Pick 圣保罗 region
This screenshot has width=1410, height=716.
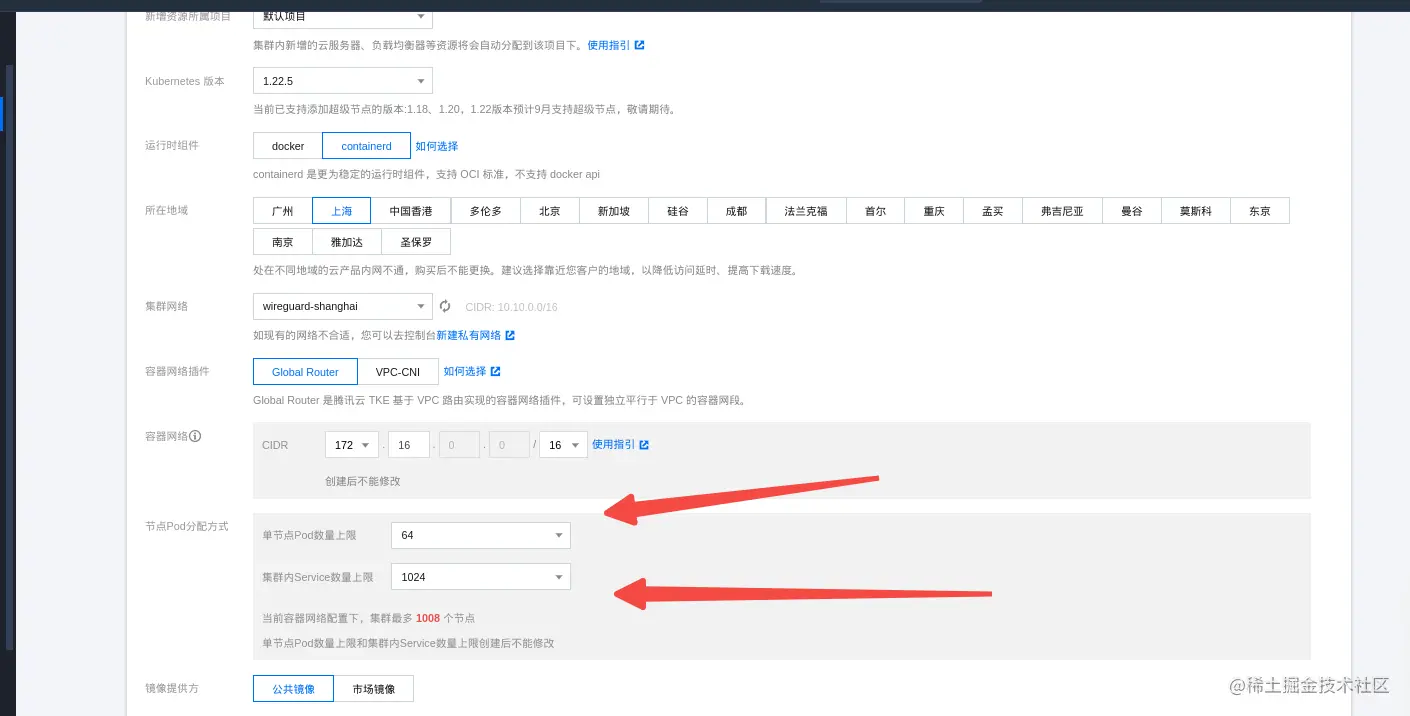[x=416, y=242]
